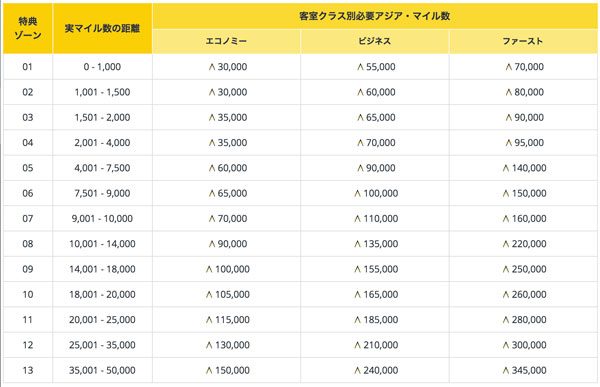This screenshot has height=387, width=600.
Task: Click miles icon next to economy 30,000 in zone 01
Action: click(x=212, y=67)
